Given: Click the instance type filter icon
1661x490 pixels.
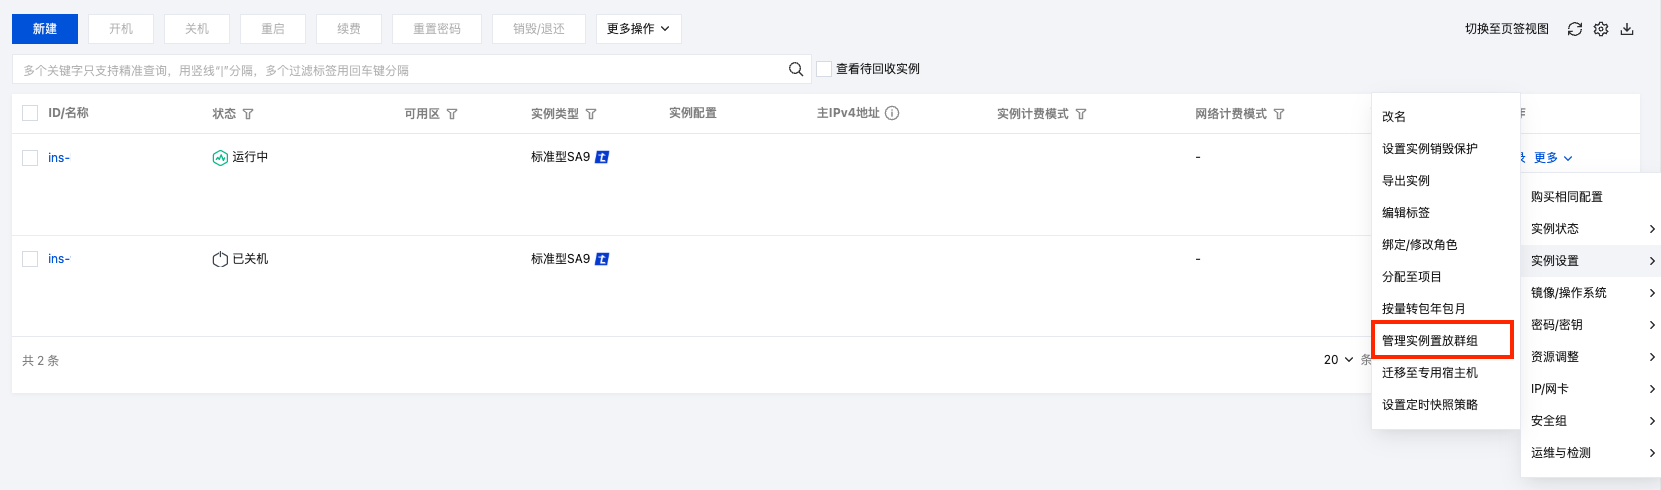Looking at the screenshot, I should pos(591,114).
